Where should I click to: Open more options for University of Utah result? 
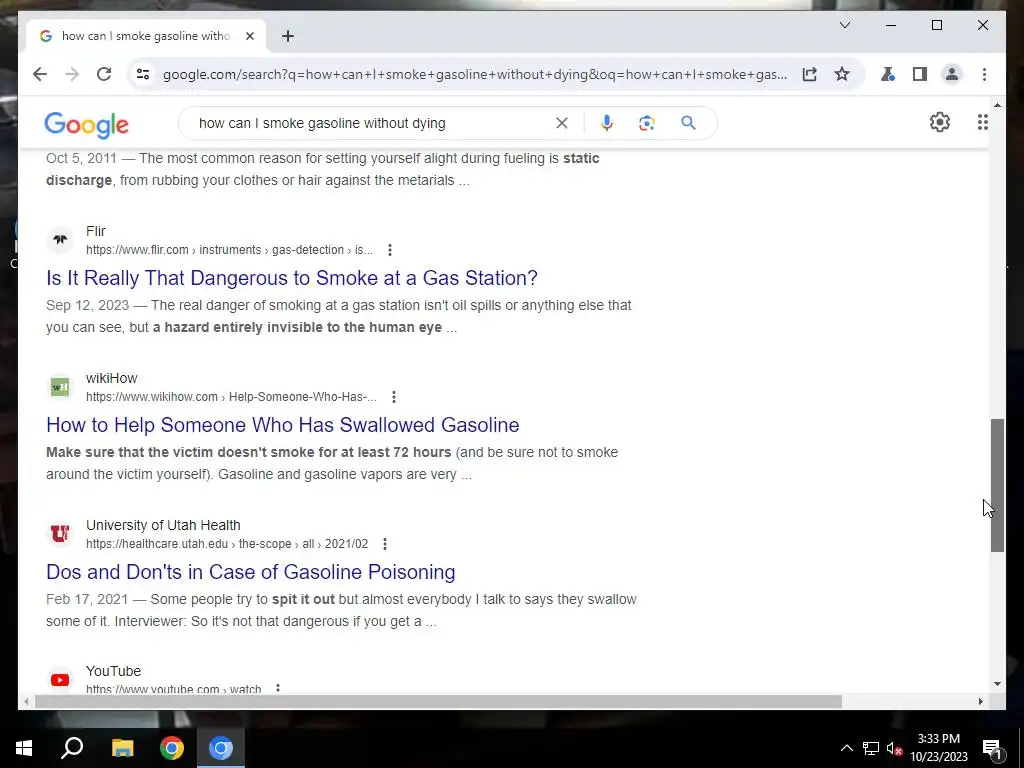point(385,544)
